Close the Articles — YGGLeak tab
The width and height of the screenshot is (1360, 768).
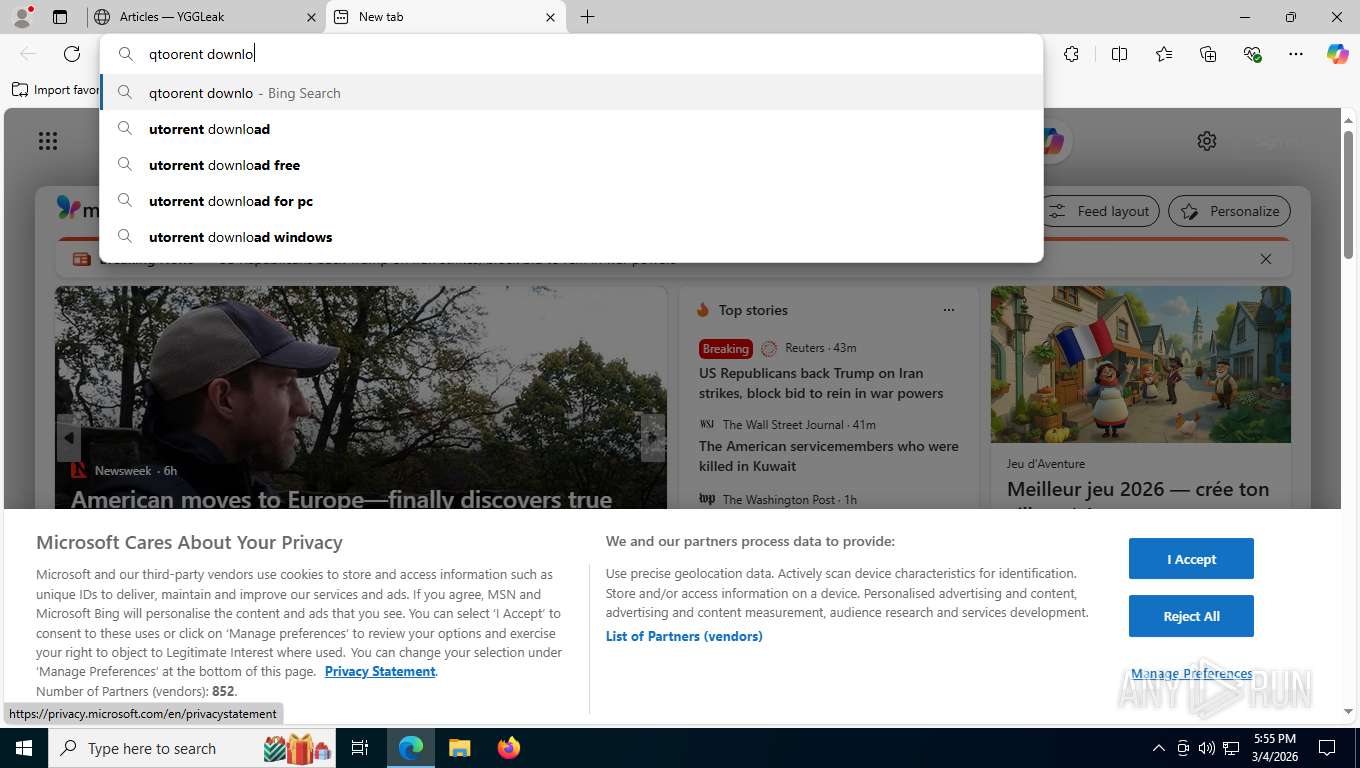pyautogui.click(x=311, y=17)
